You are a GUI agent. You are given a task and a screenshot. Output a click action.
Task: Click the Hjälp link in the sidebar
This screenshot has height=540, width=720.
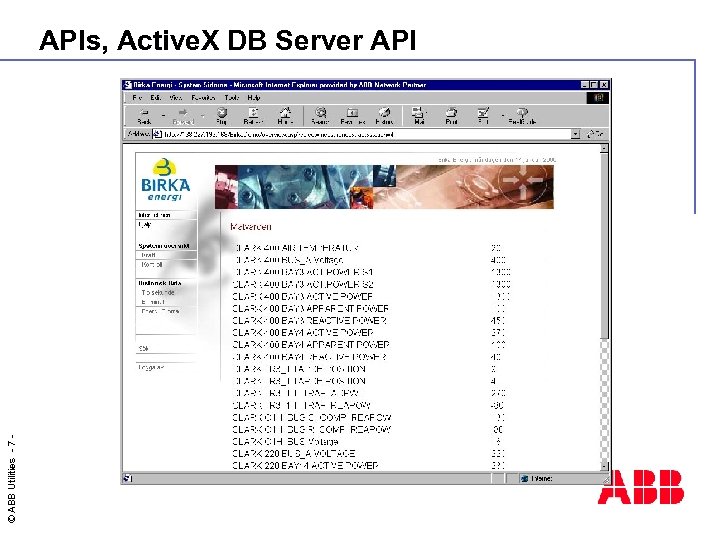(145, 225)
